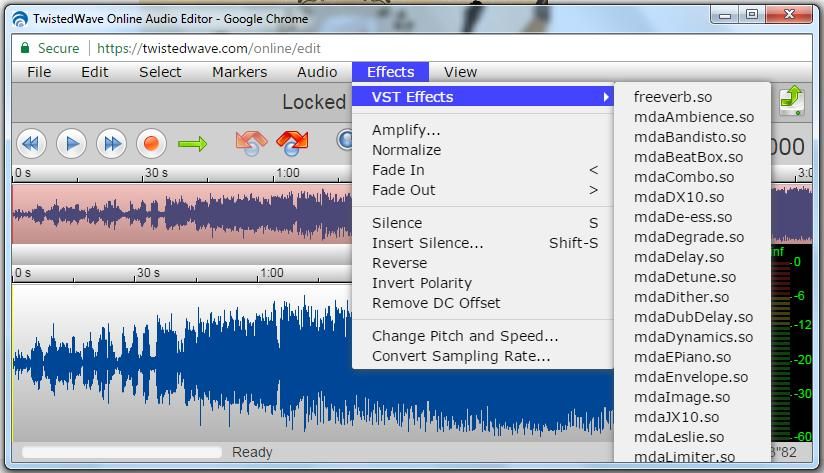Open the View menu
824x473 pixels.
(460, 72)
